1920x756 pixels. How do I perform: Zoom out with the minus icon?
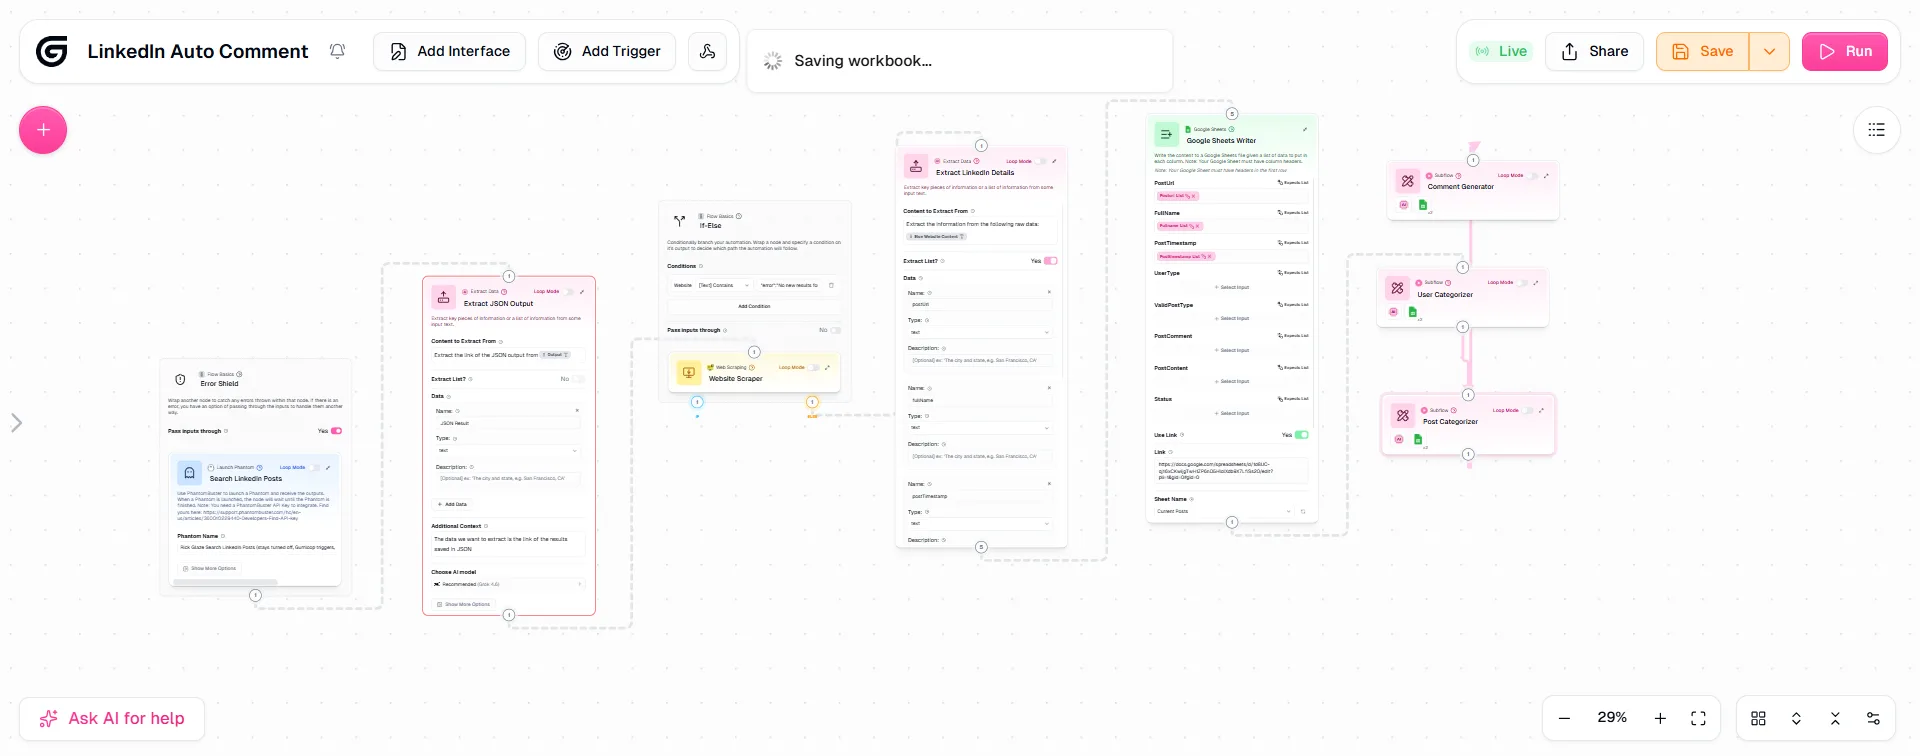point(1565,718)
